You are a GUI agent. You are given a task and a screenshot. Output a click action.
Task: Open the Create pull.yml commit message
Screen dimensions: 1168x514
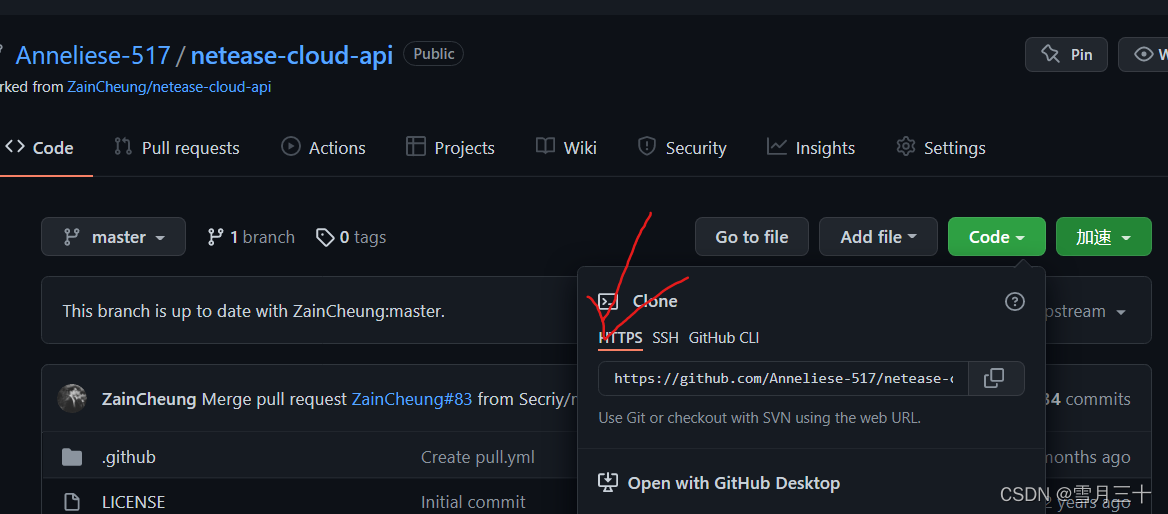477,457
